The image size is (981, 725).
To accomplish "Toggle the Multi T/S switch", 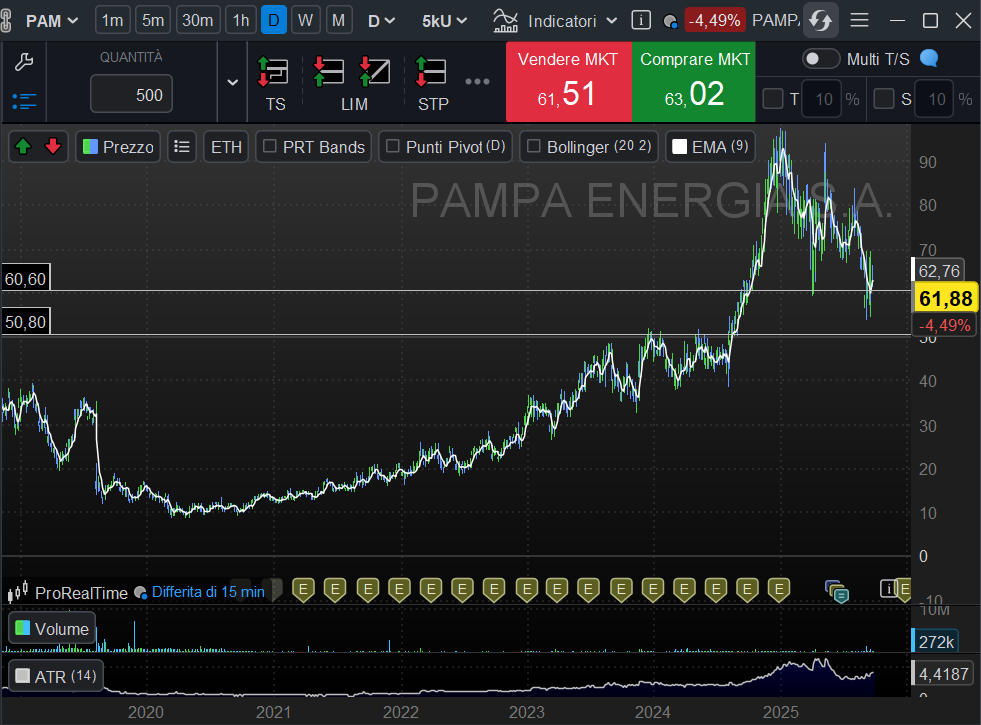I will pos(821,59).
